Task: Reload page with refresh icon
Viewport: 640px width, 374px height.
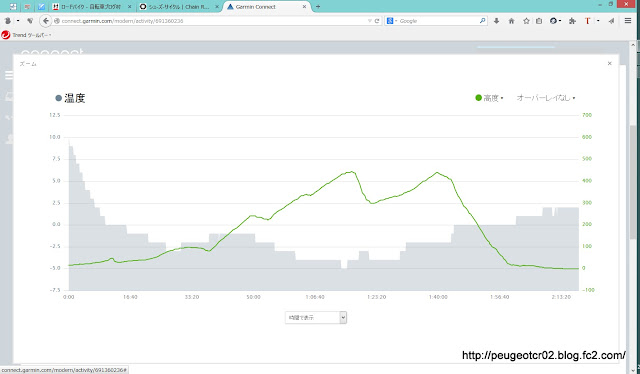Action: (x=377, y=21)
